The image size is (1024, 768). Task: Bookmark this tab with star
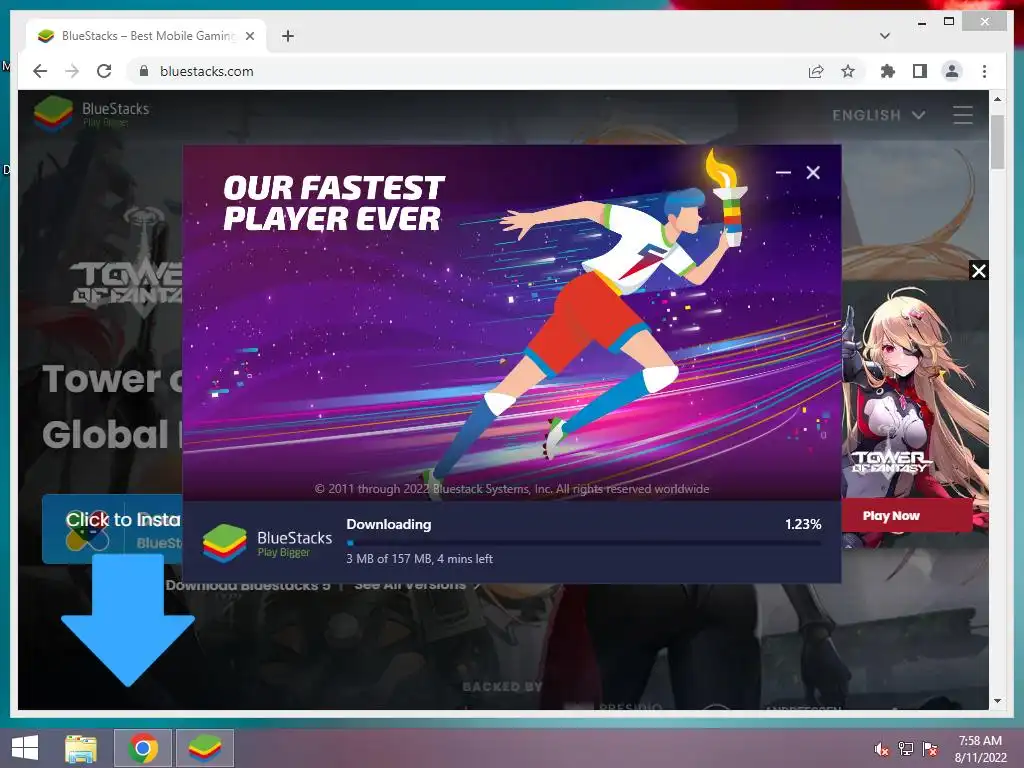[x=848, y=71]
